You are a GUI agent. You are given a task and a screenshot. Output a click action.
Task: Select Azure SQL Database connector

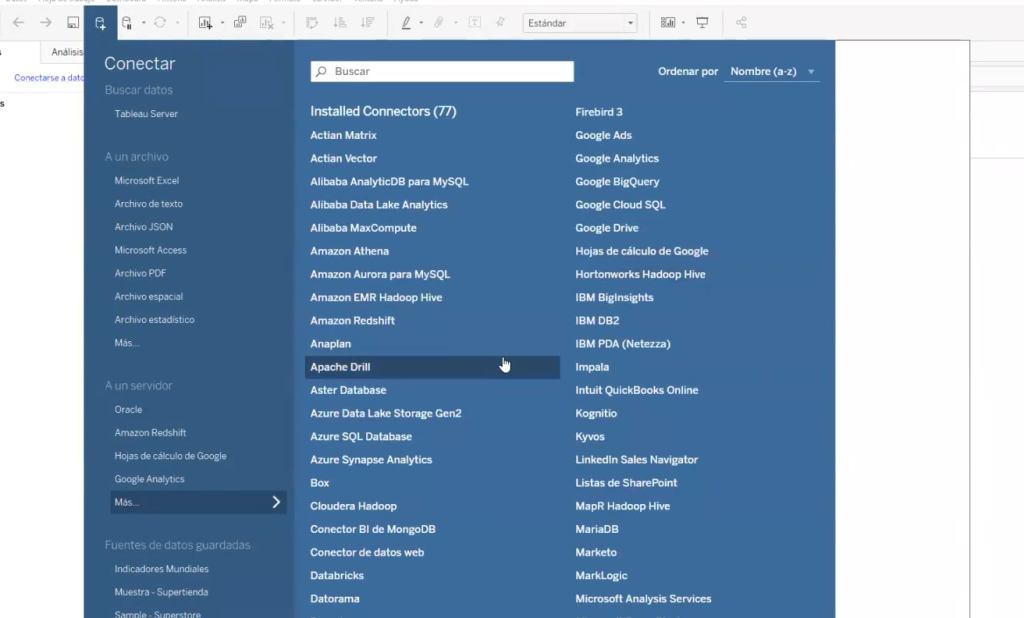(x=361, y=436)
